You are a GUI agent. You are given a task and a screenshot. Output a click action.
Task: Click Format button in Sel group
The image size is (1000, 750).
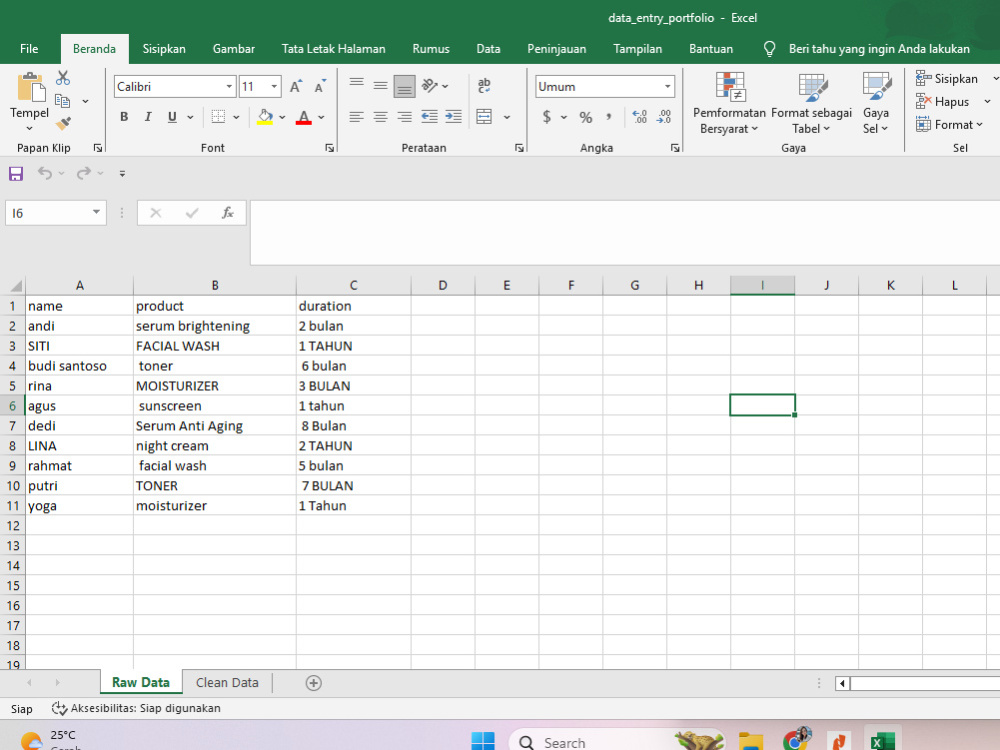(x=948, y=124)
